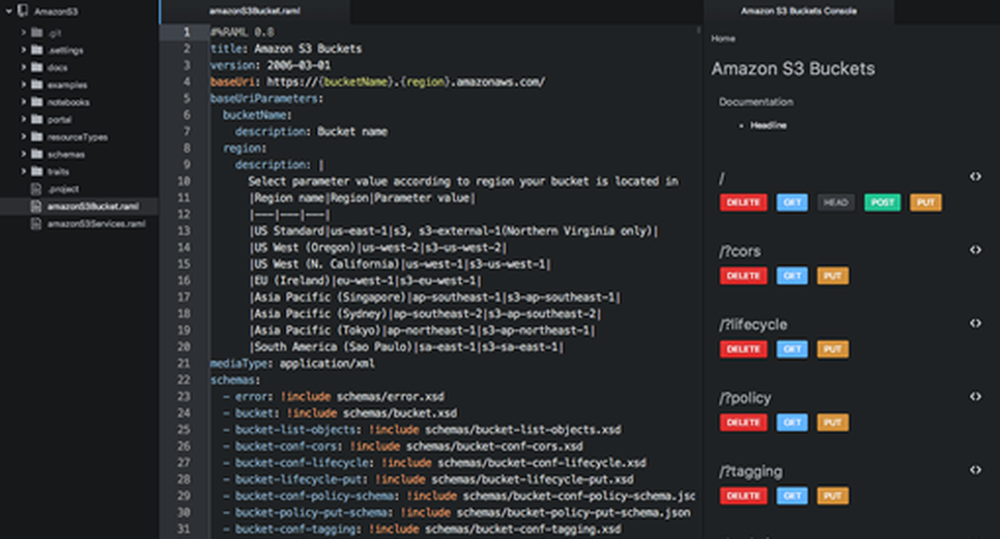Viewport: 1000px width, 539px height.
Task: Click the AmazonS3 project icon
Action: (x=23, y=11)
